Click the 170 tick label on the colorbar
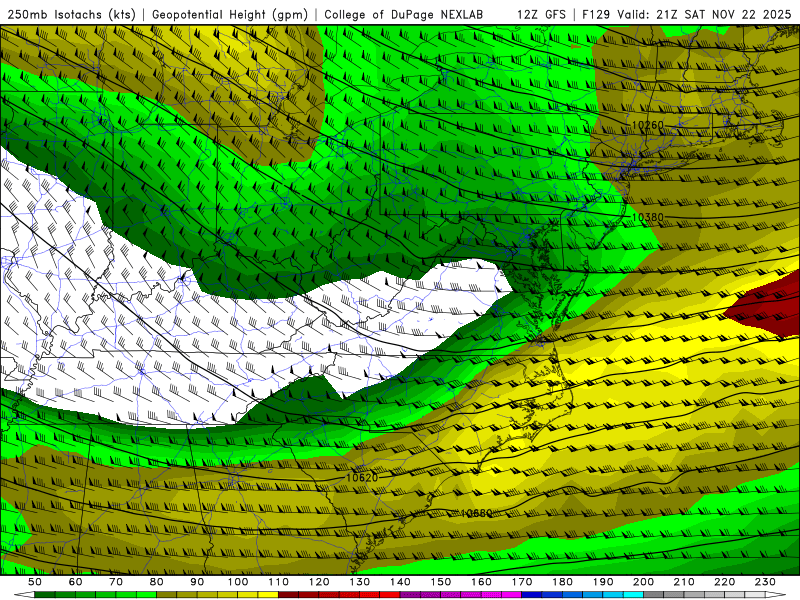The height and width of the screenshot is (600, 800). coord(522,582)
